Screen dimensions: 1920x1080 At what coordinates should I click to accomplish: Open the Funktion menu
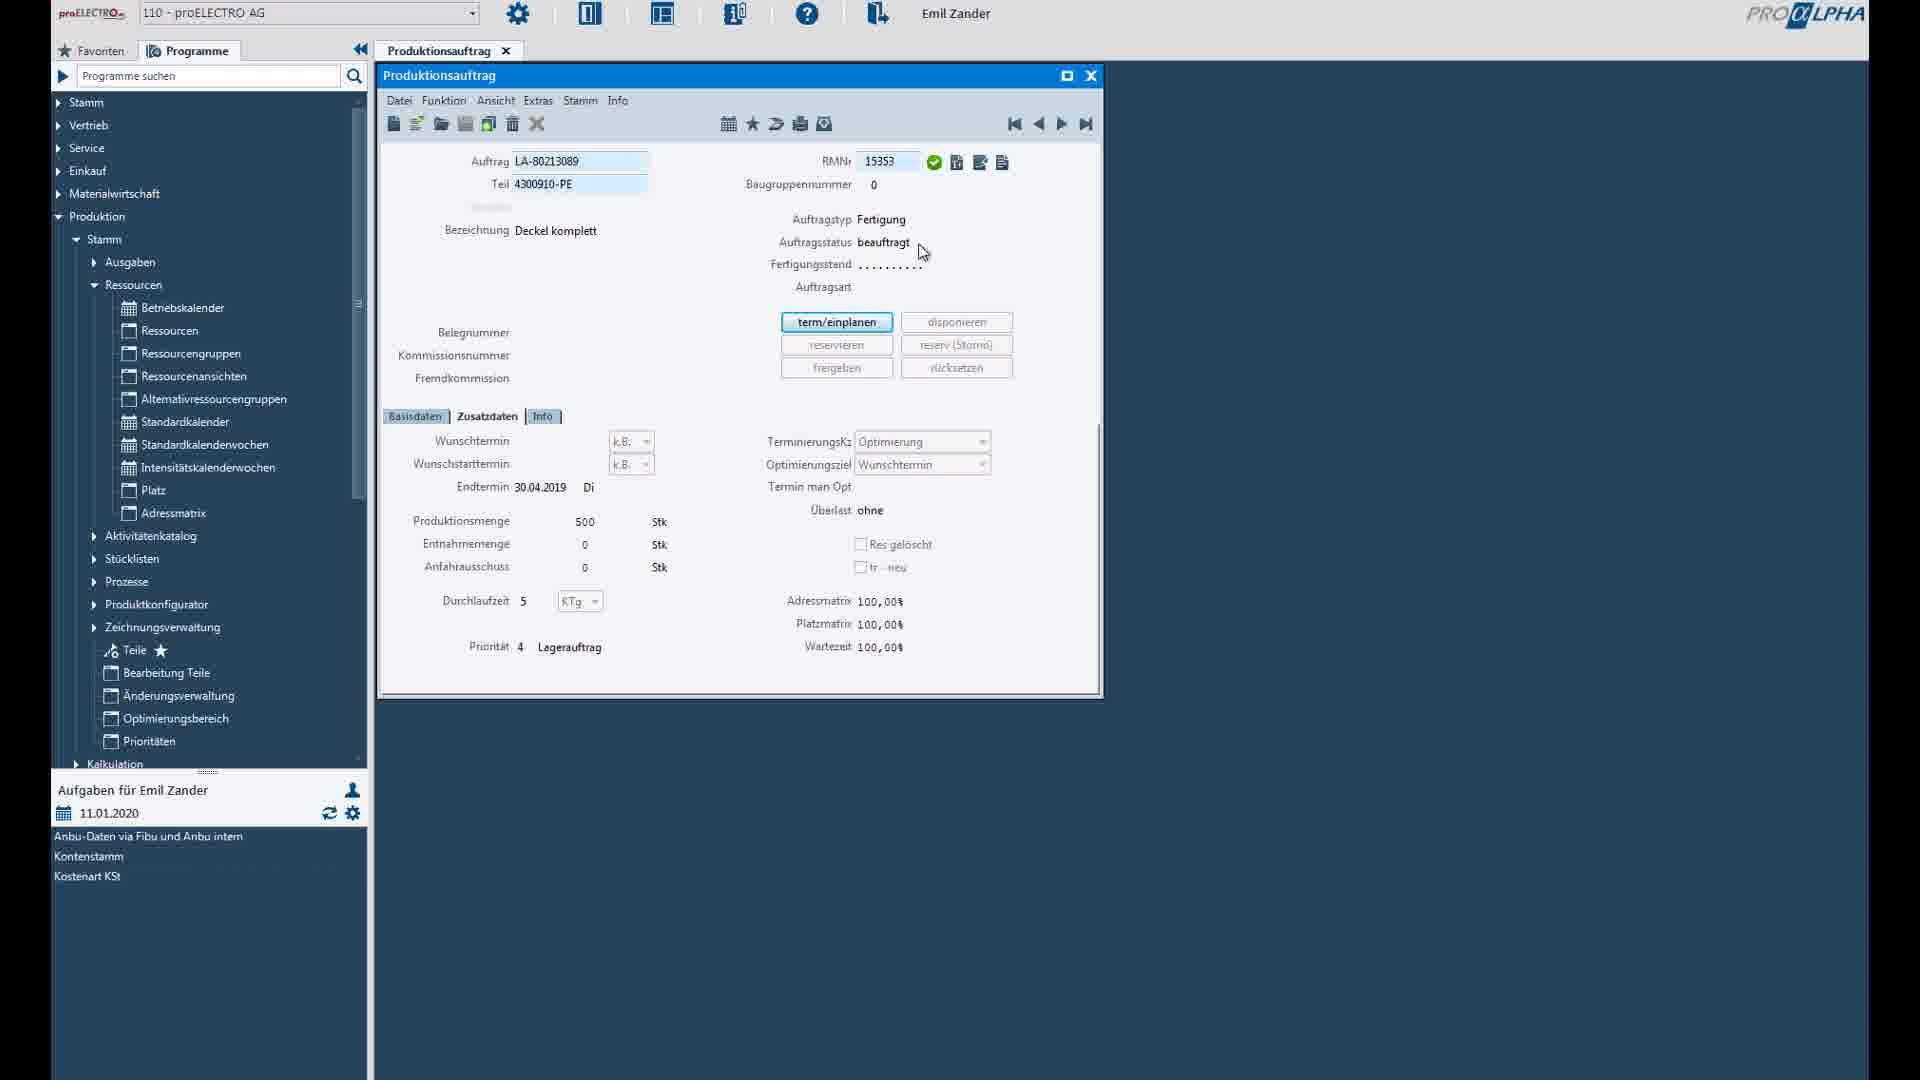coord(444,100)
